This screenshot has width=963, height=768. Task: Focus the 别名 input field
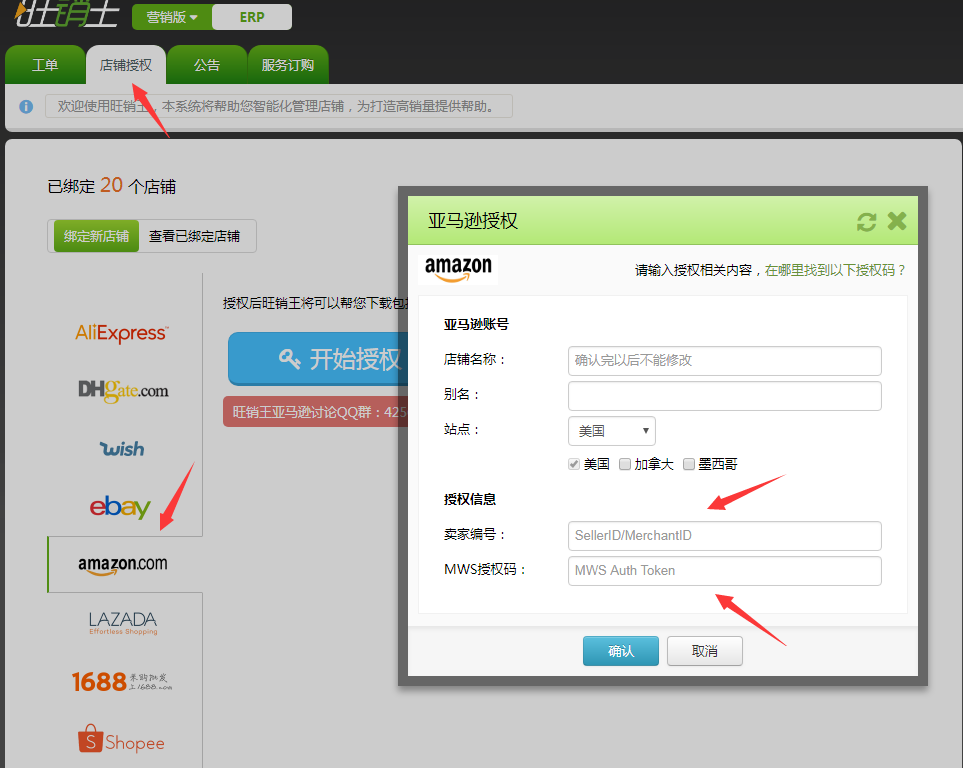point(725,396)
